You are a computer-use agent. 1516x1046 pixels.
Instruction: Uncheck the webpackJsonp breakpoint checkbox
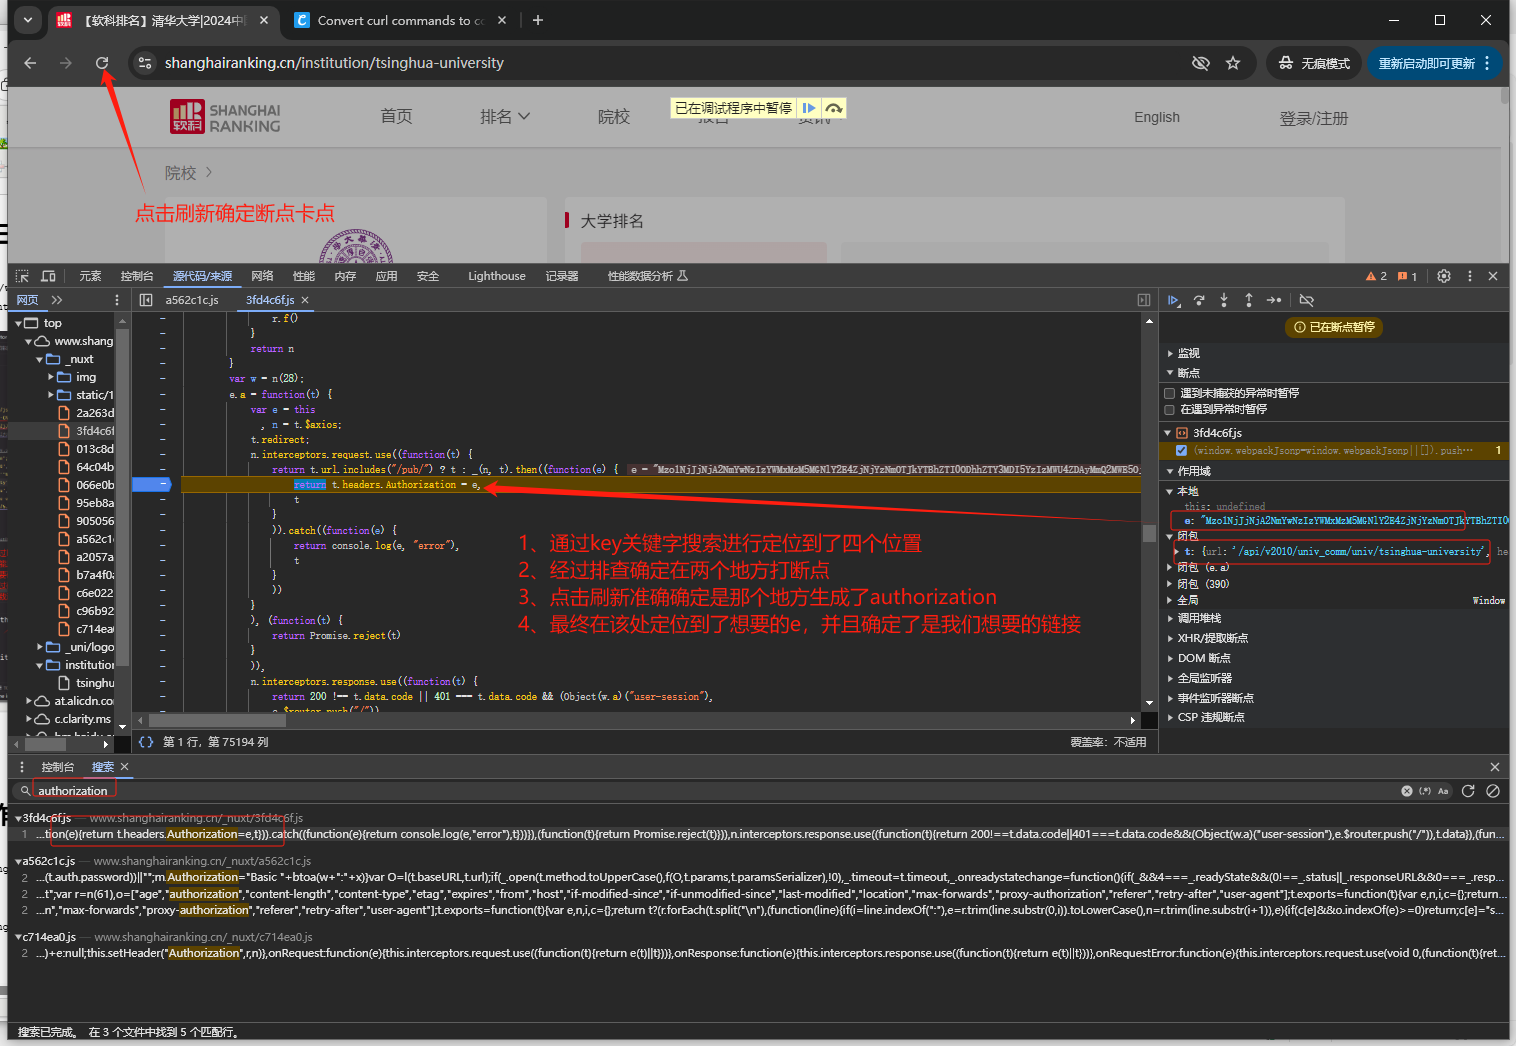pyautogui.click(x=1181, y=450)
